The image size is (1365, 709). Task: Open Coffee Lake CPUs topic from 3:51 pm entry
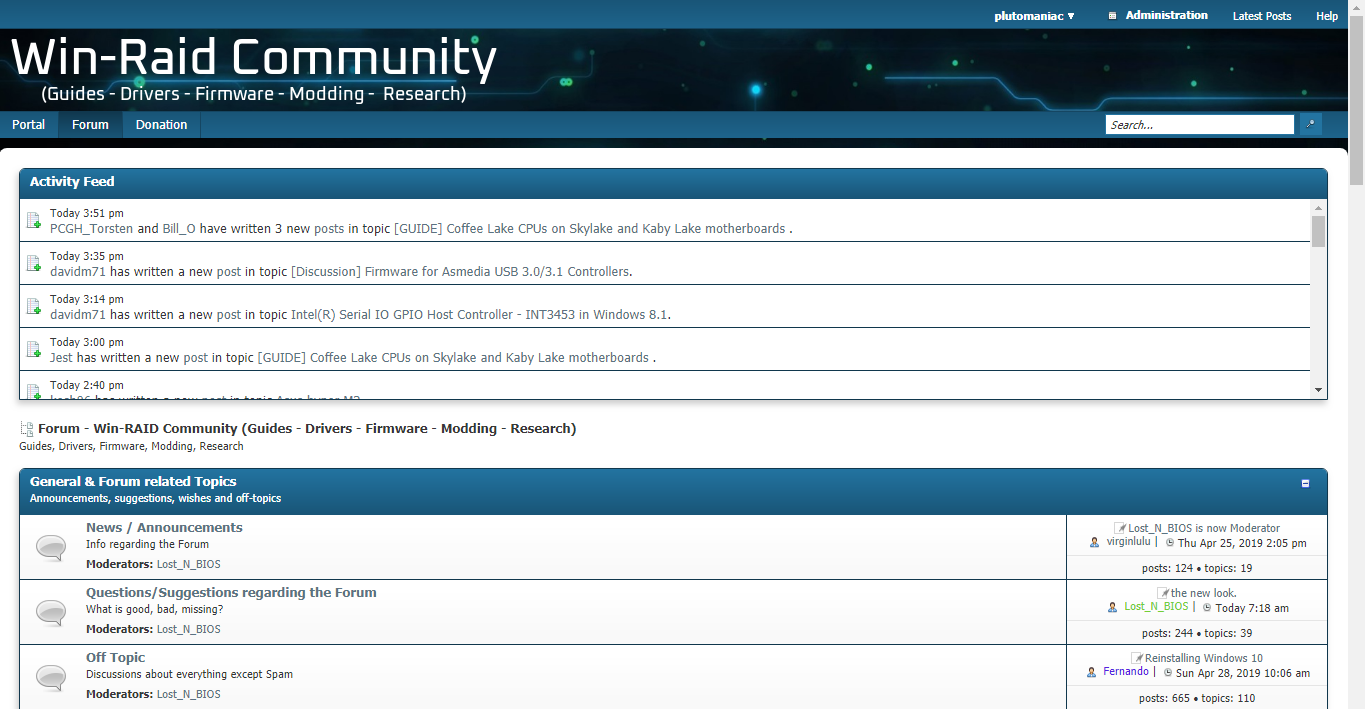tap(590, 229)
